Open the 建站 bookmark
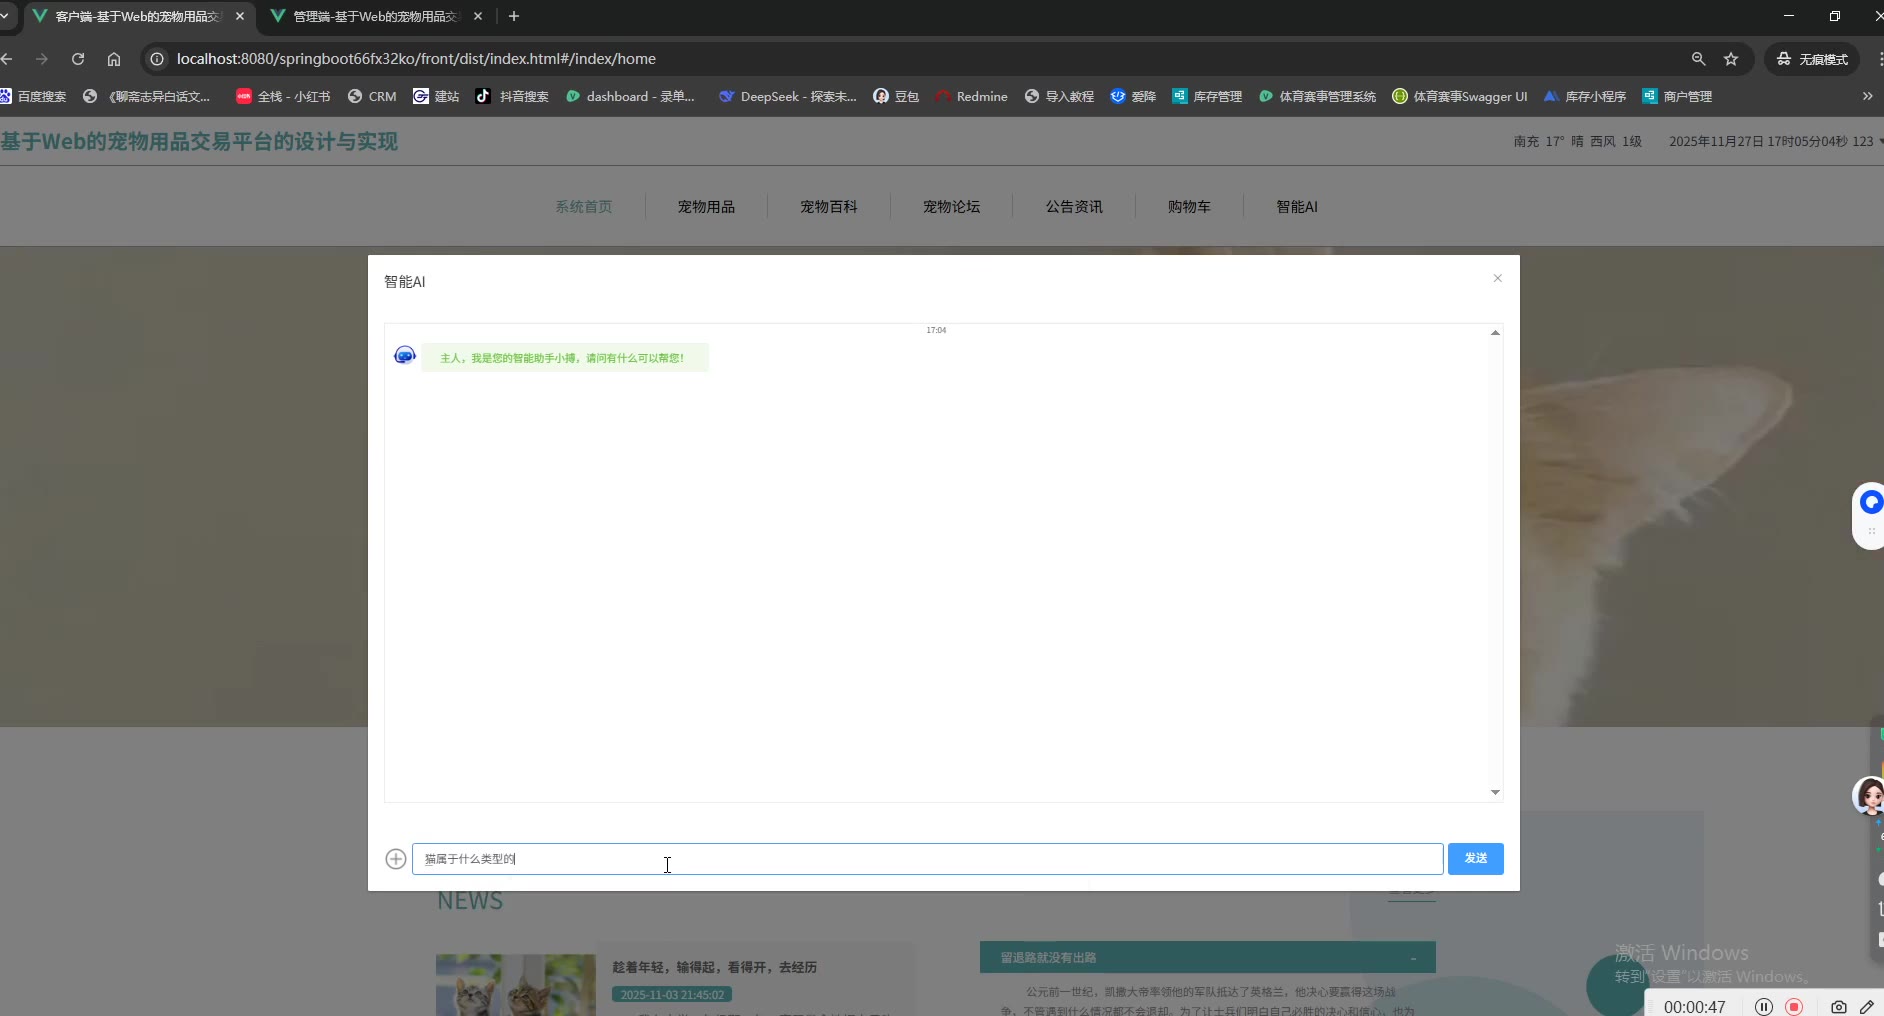The width and height of the screenshot is (1884, 1016). 436,96
